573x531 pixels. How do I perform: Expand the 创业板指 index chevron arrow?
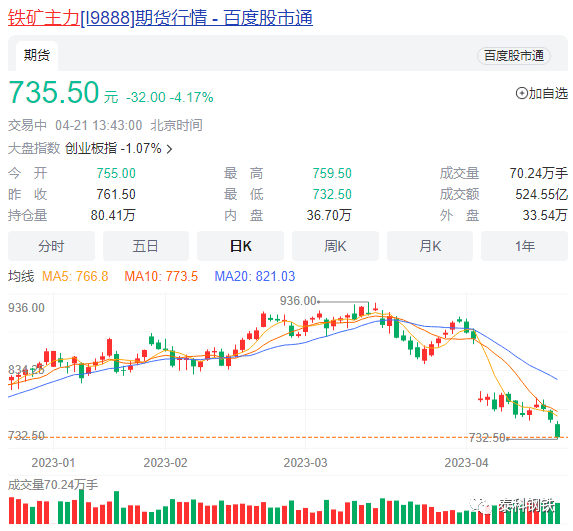coord(169,149)
